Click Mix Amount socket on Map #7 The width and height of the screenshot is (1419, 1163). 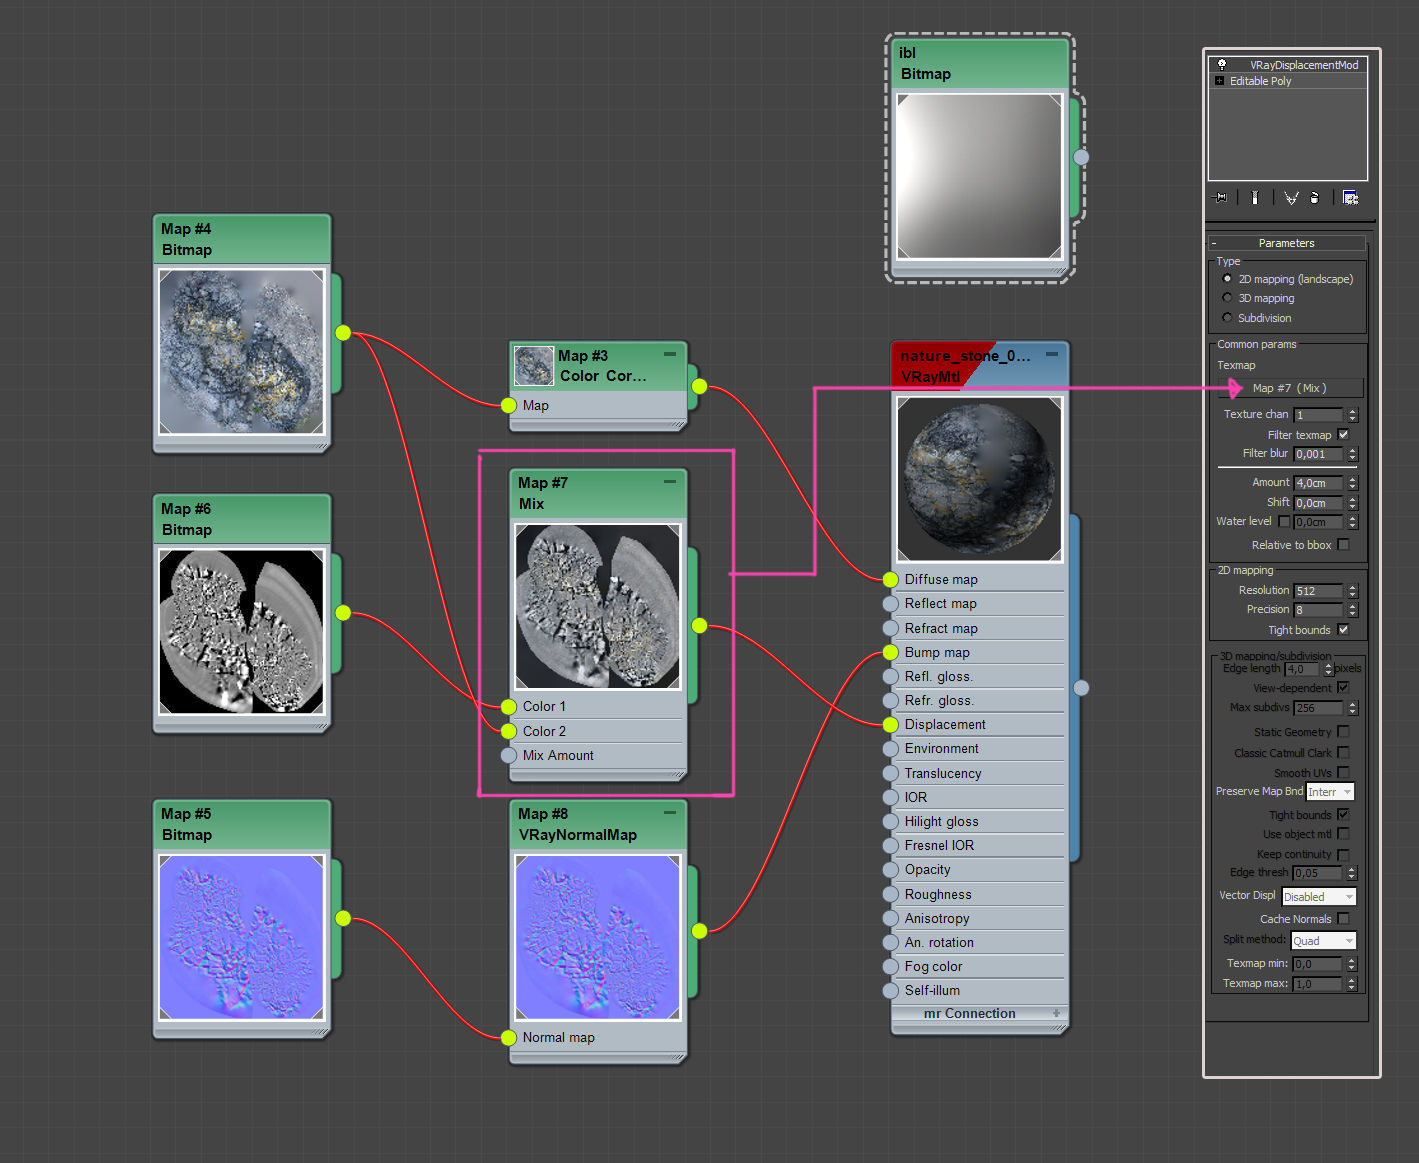point(509,755)
